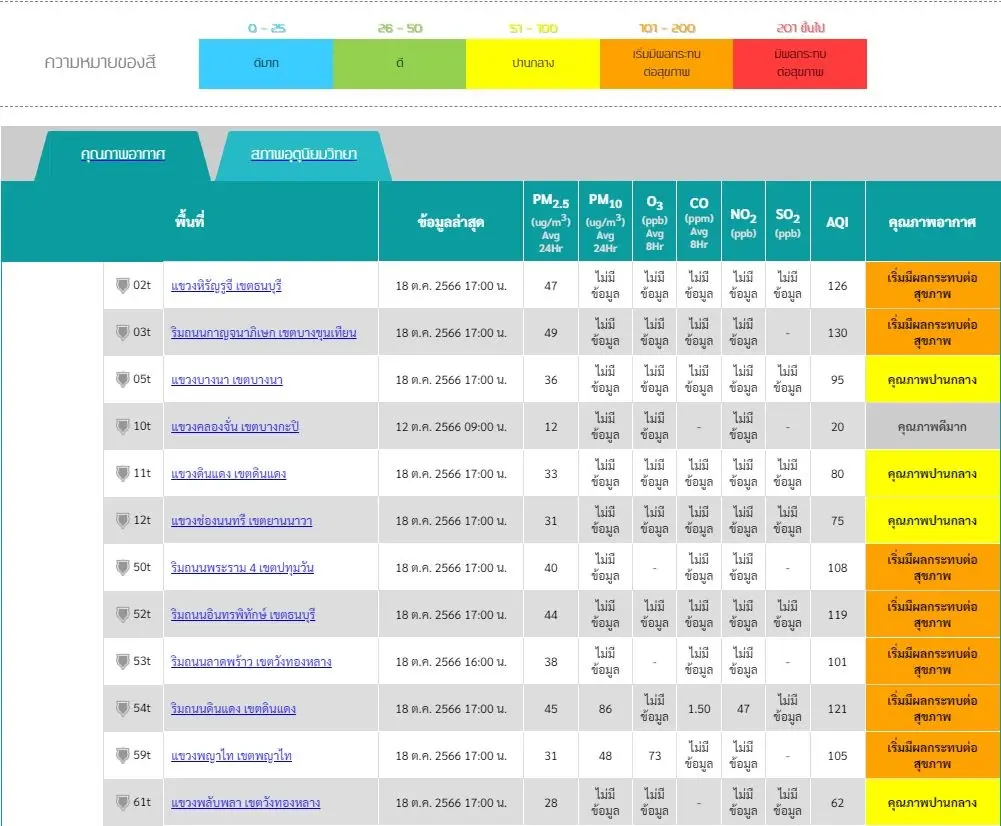This screenshot has height=826, width=1001.
Task: Select the yellow 51 - 100 legend swatch
Action: point(533,64)
